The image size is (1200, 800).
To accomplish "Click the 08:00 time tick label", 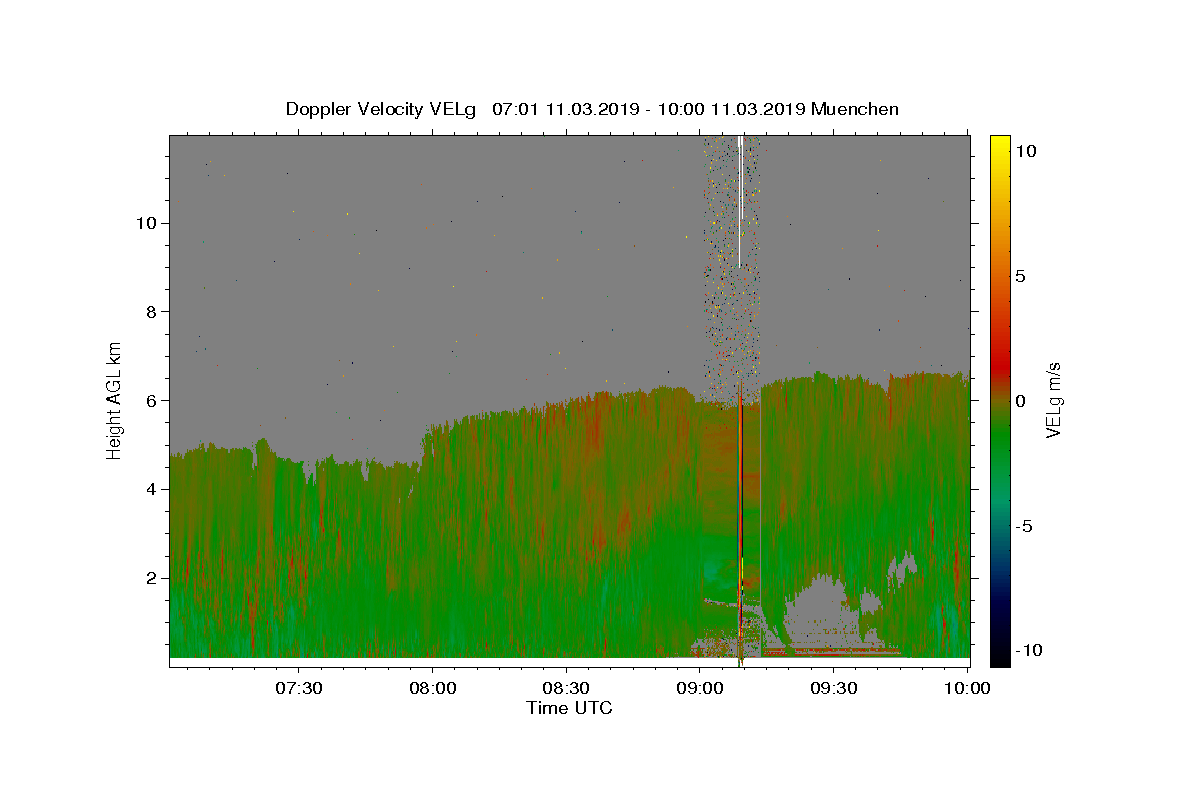I will 433,688.
